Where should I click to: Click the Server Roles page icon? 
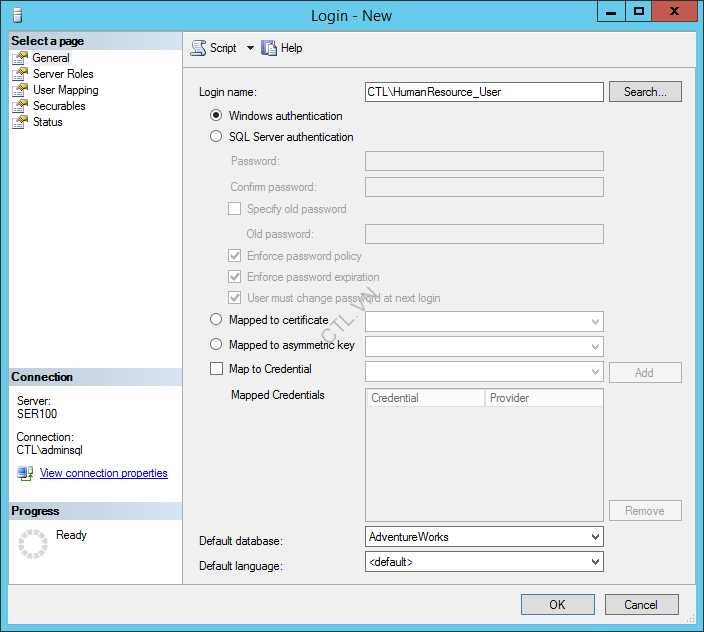tap(20, 74)
